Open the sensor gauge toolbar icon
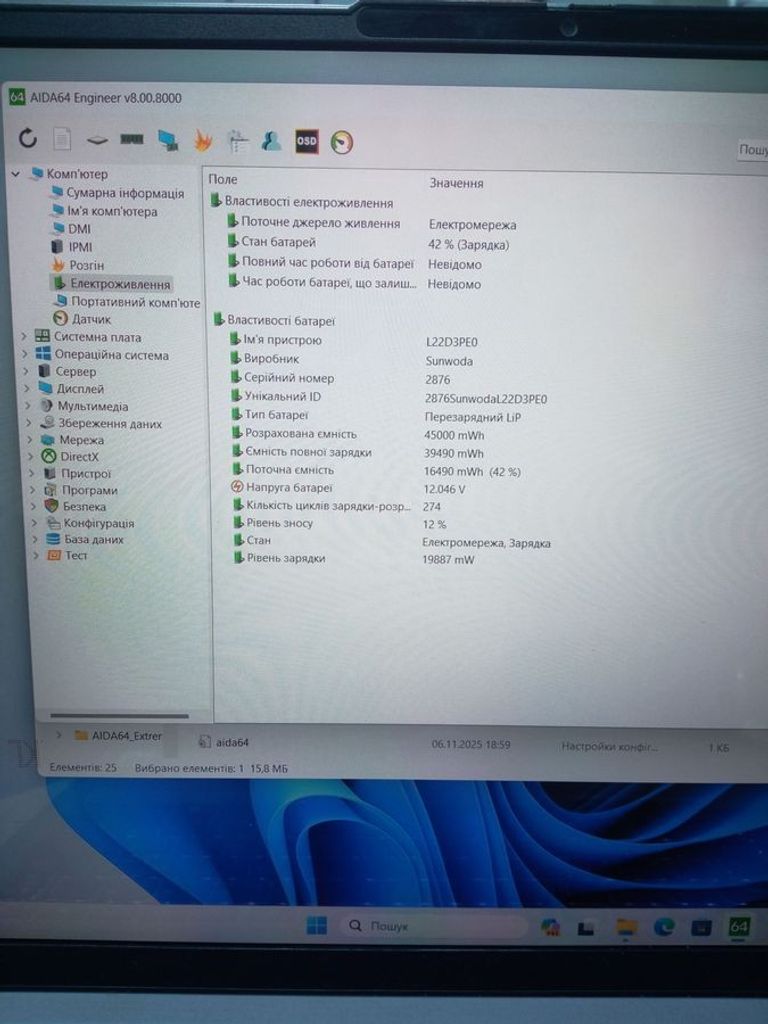This screenshot has height=1024, width=768. pos(342,142)
